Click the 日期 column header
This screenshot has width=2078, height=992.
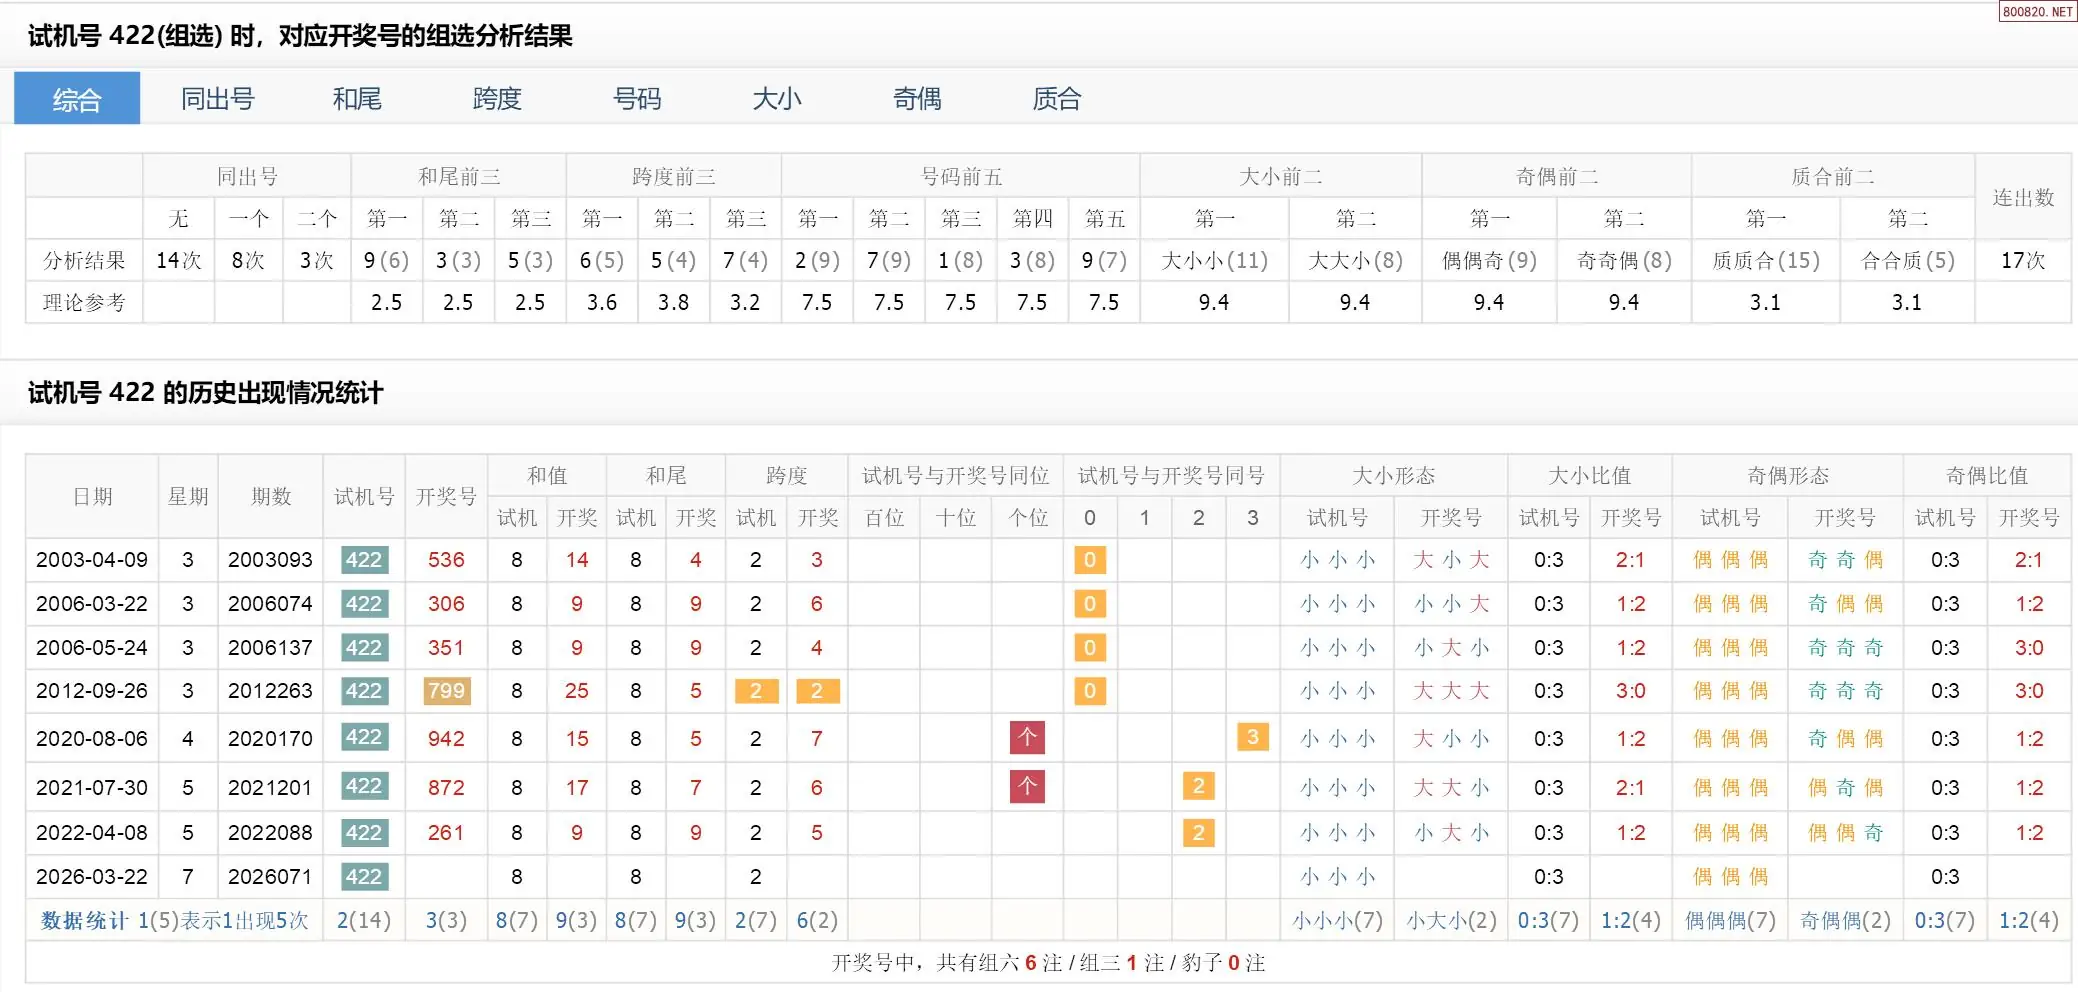click(92, 497)
